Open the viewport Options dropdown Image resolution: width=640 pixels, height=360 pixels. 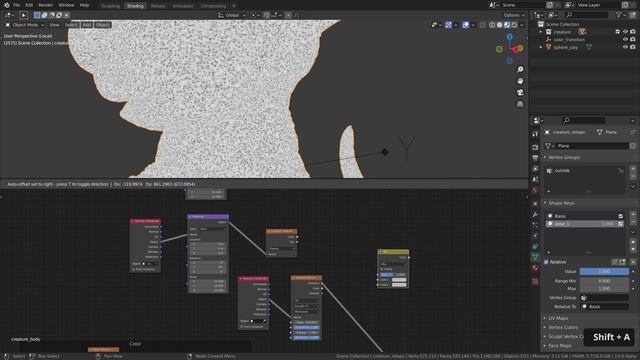click(513, 15)
